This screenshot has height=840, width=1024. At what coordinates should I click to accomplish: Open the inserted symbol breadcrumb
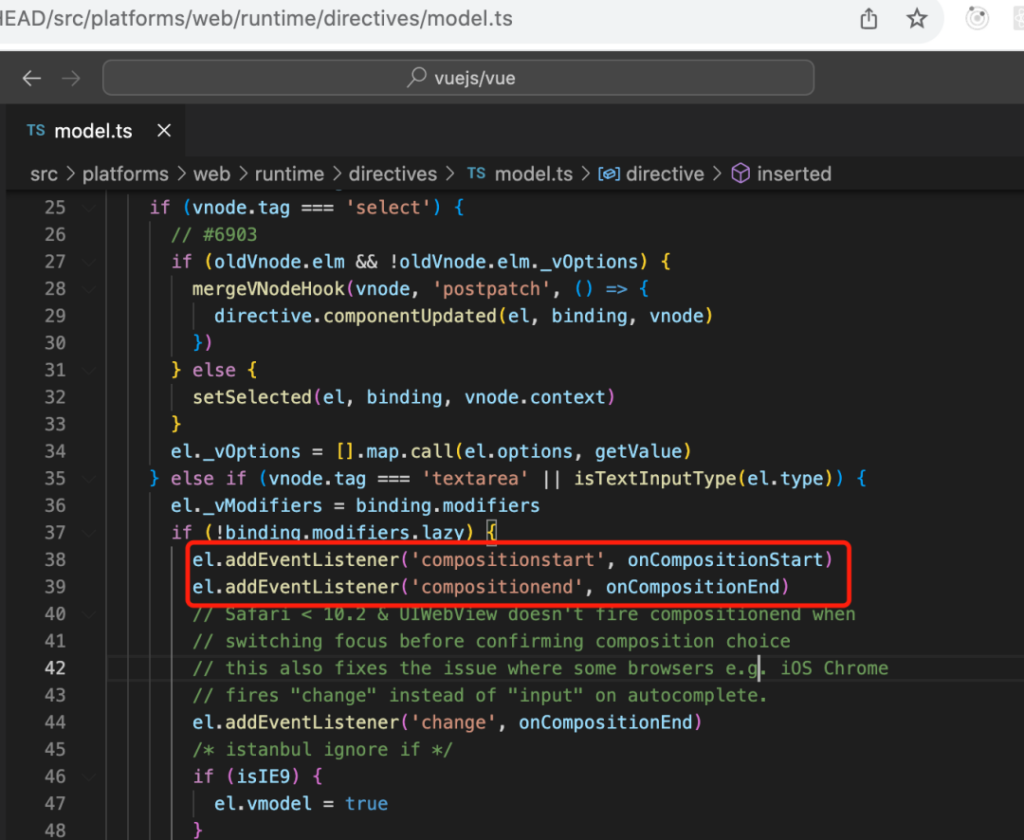pos(794,174)
